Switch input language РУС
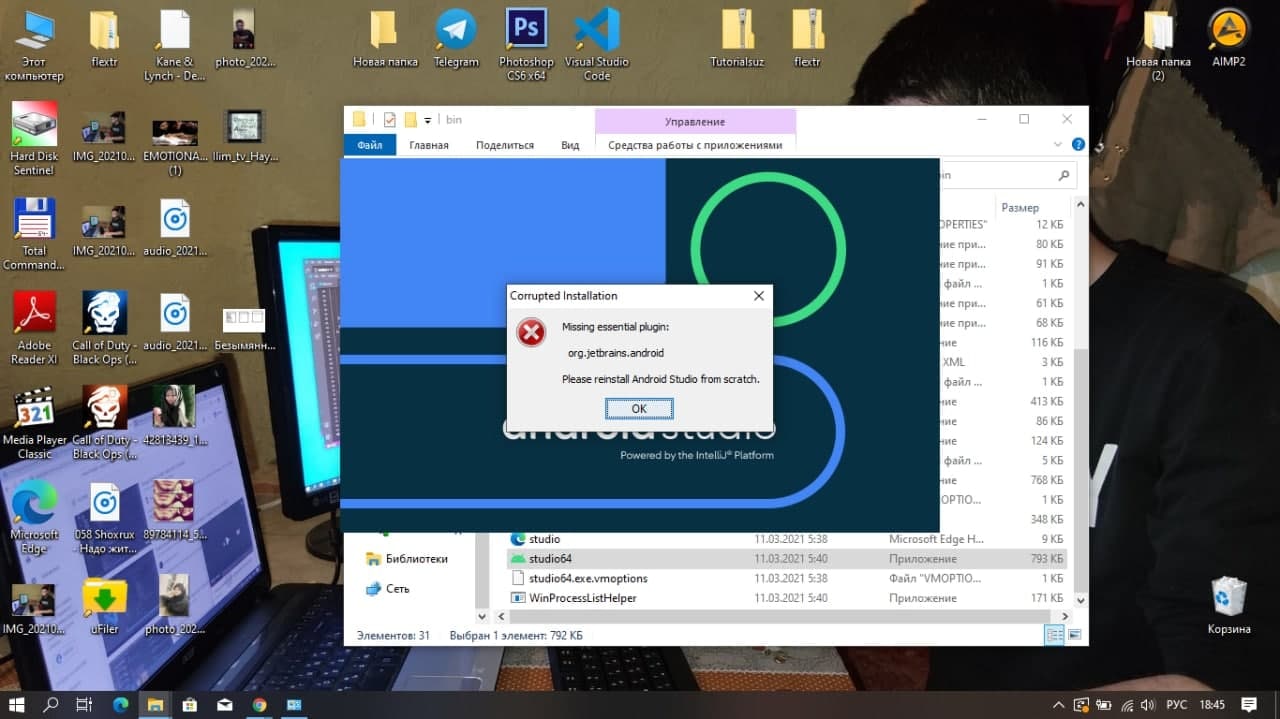 coord(1177,704)
